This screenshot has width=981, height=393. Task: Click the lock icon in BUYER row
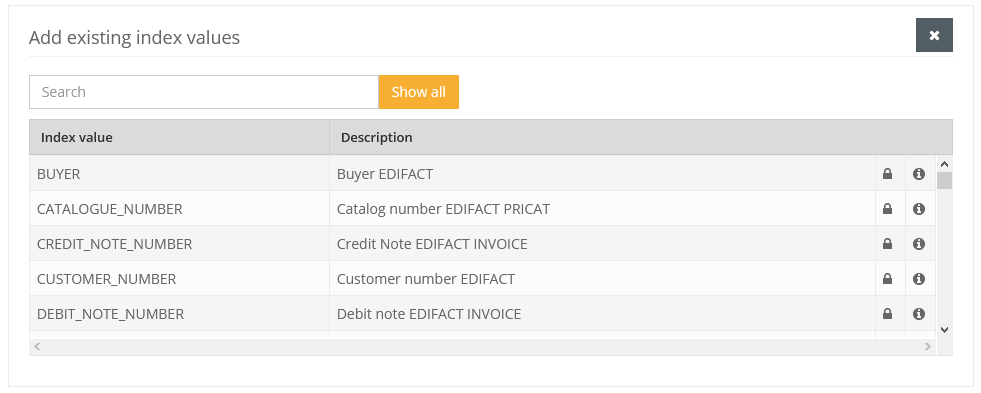point(887,173)
